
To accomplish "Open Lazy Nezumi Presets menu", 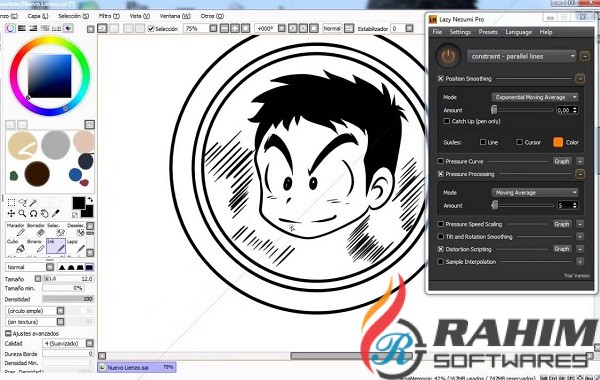I will 488,32.
